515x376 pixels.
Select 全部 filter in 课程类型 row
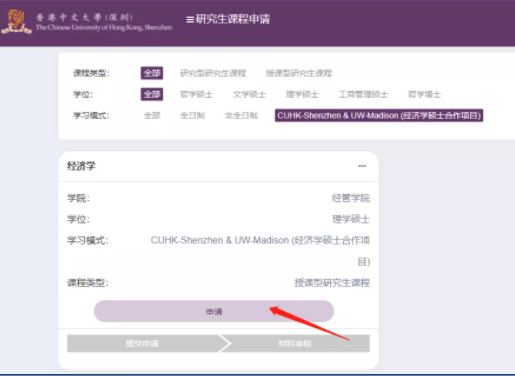pos(152,73)
